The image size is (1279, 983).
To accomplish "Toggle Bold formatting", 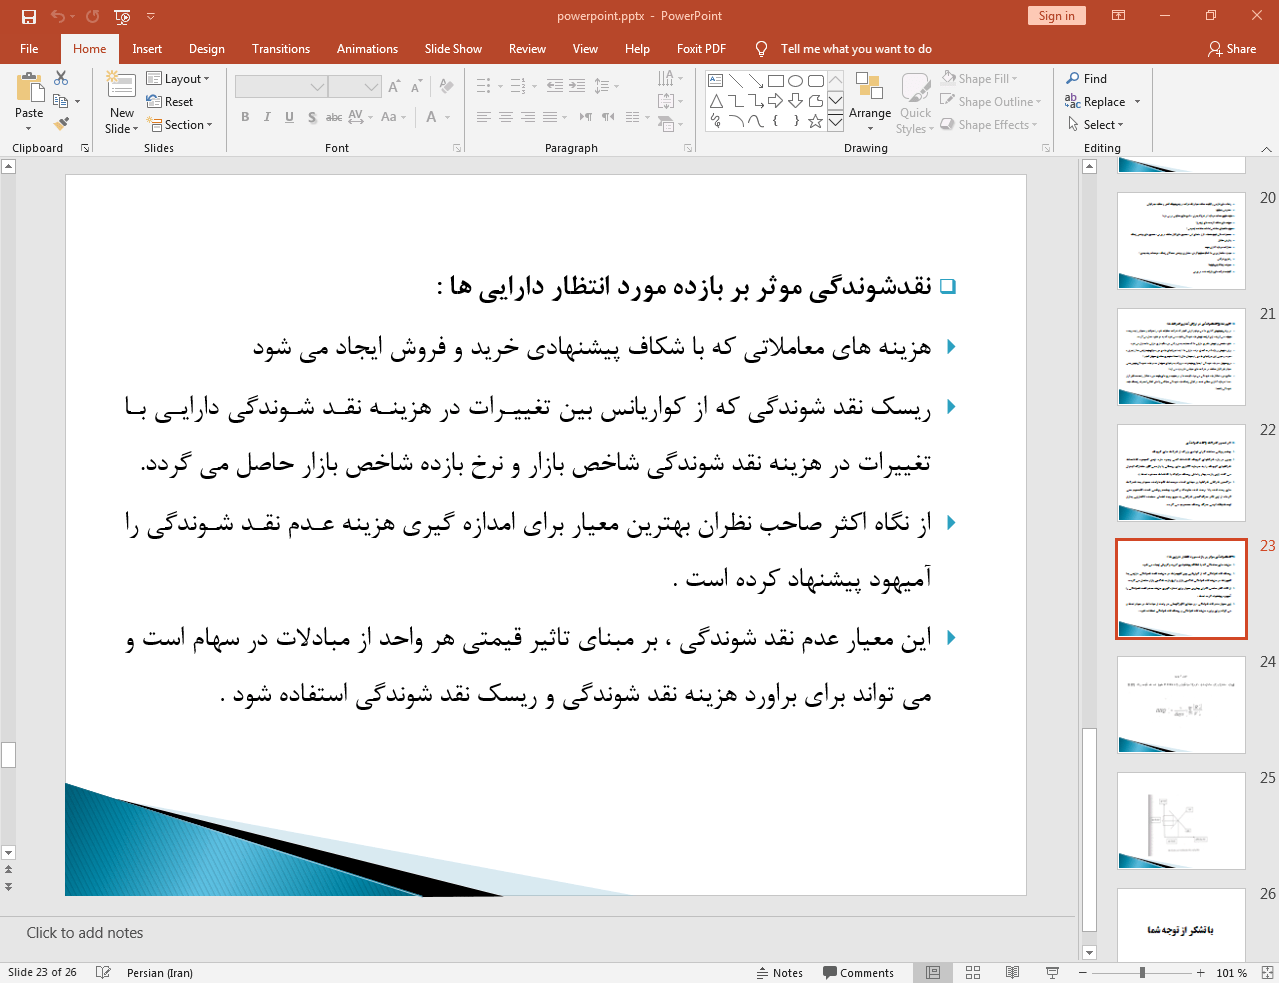I will [245, 117].
